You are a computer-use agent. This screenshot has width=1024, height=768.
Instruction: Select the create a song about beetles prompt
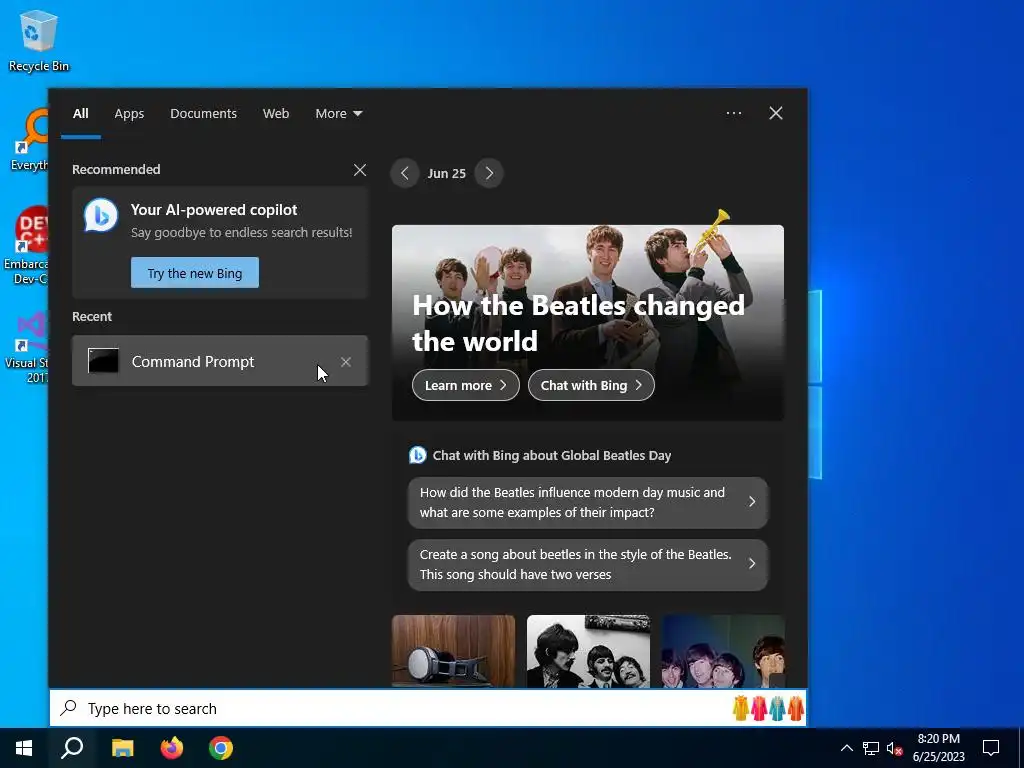588,564
